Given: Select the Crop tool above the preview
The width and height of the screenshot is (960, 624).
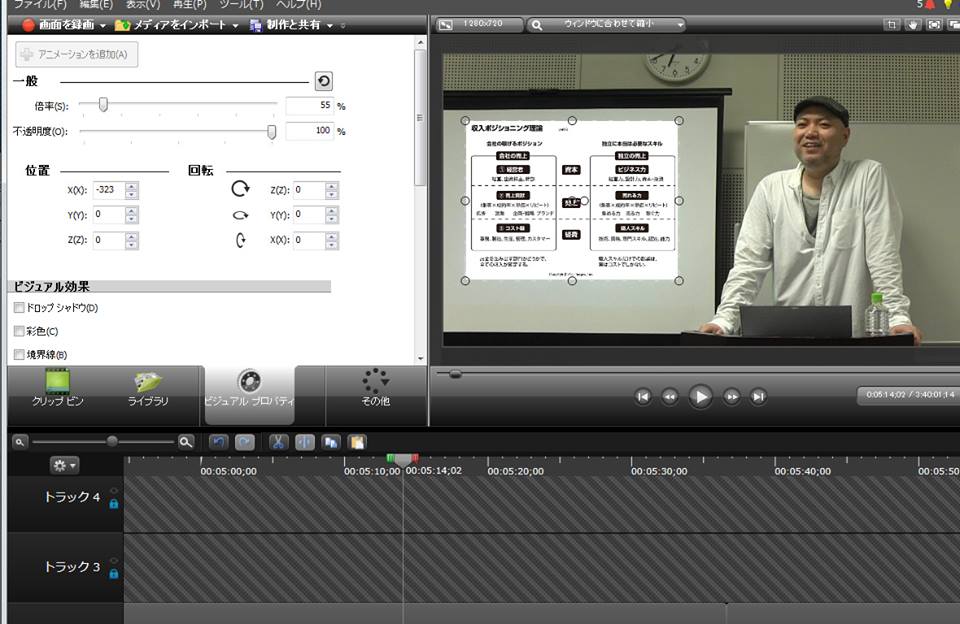Looking at the screenshot, I should pos(890,24).
